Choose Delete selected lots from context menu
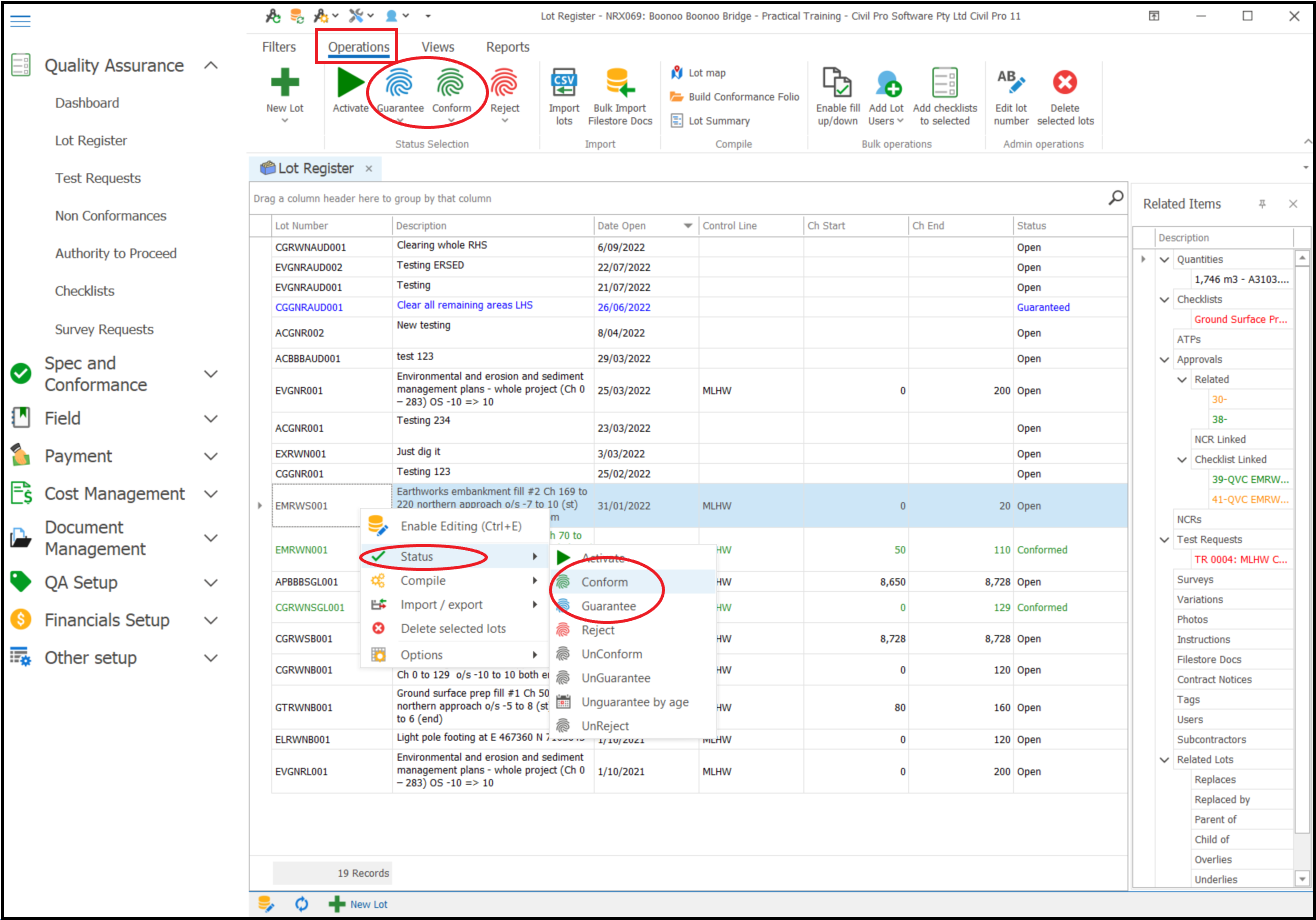The height and width of the screenshot is (920, 1316). 452,629
